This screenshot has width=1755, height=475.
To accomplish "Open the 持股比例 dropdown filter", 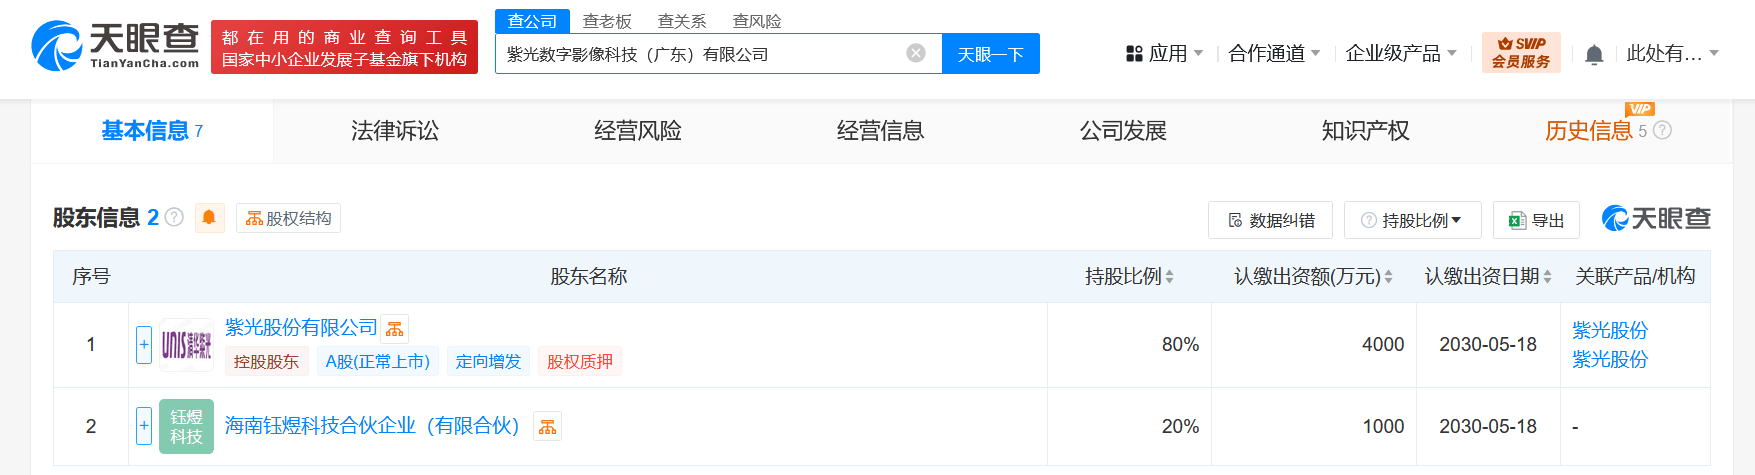I will point(1412,220).
